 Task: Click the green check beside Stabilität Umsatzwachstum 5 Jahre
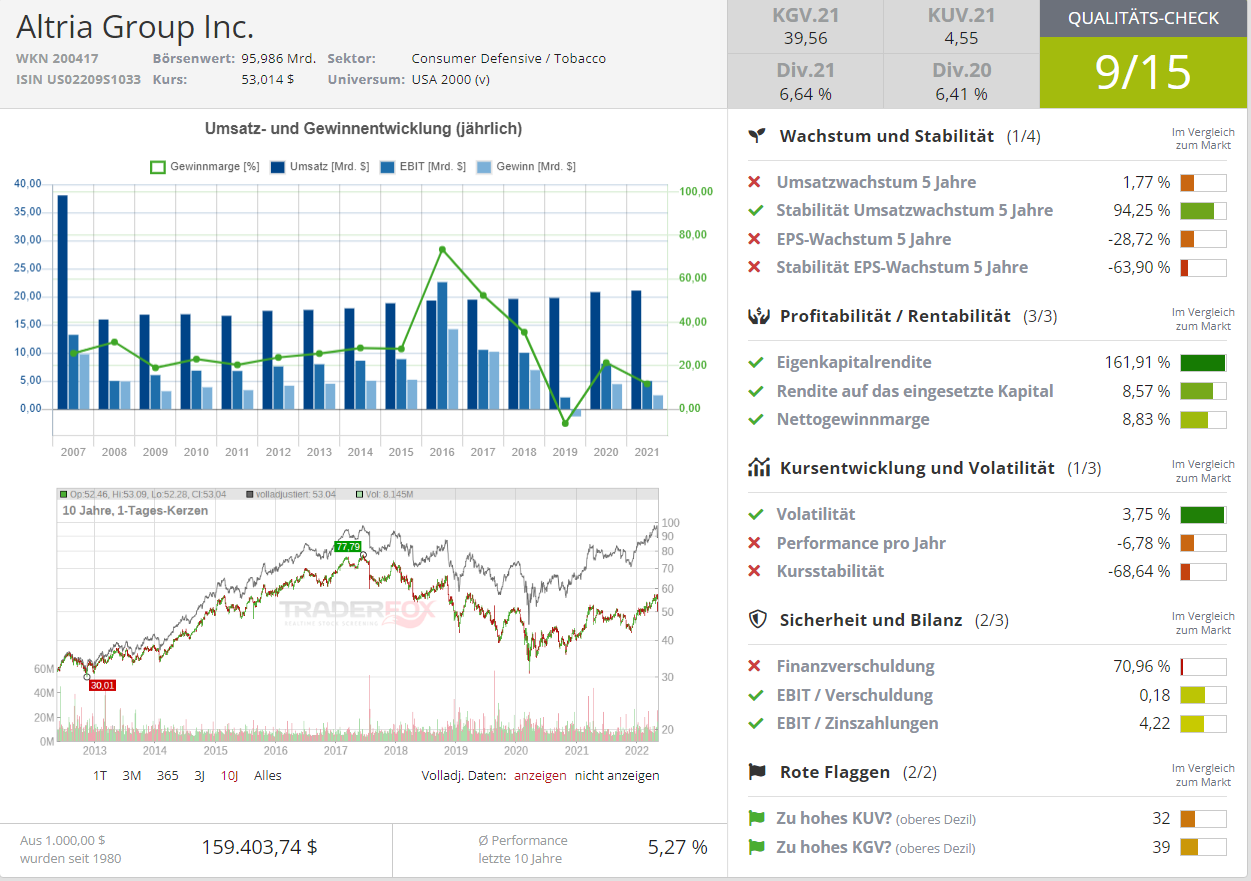(755, 210)
